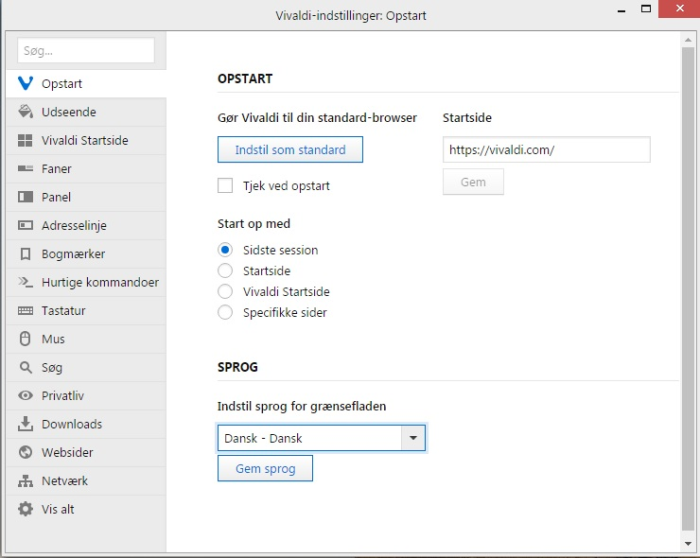The image size is (700, 558).
Task: Enable the Tjek ved opstart checkbox
Action: point(225,185)
